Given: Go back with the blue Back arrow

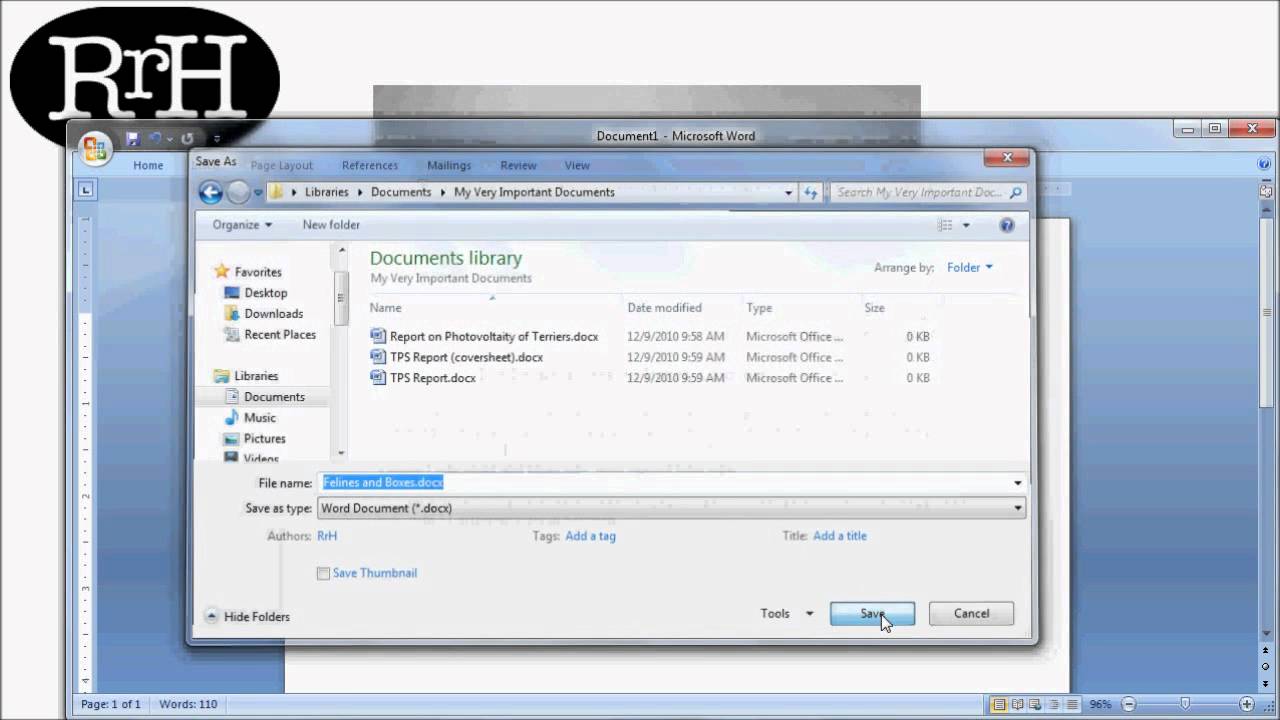Looking at the screenshot, I should tap(210, 192).
